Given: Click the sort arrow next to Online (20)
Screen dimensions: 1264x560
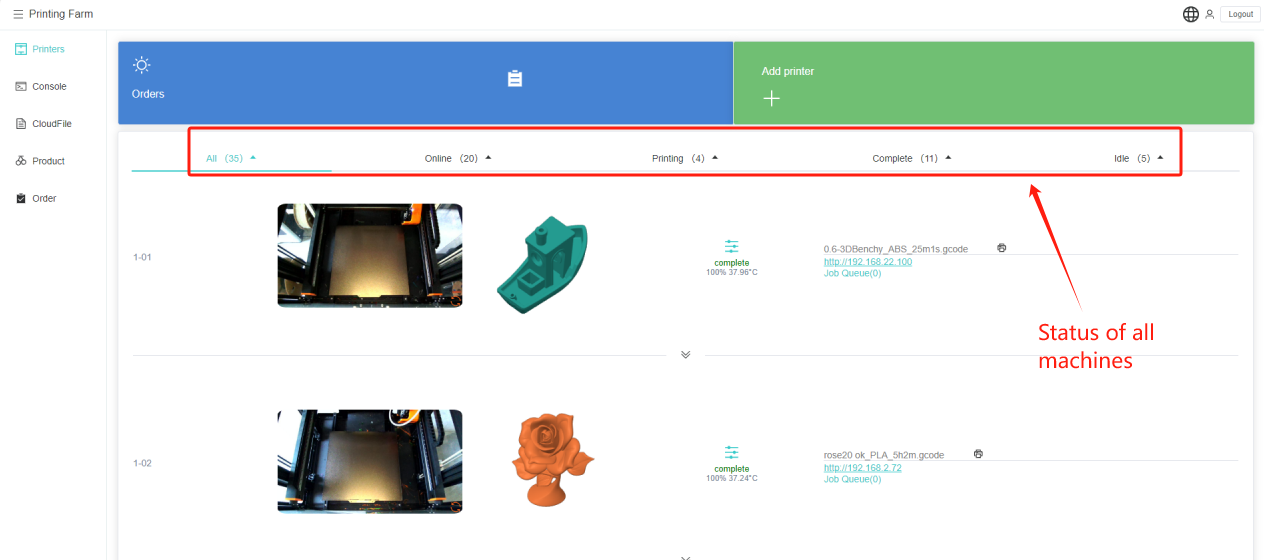Looking at the screenshot, I should tap(488, 157).
